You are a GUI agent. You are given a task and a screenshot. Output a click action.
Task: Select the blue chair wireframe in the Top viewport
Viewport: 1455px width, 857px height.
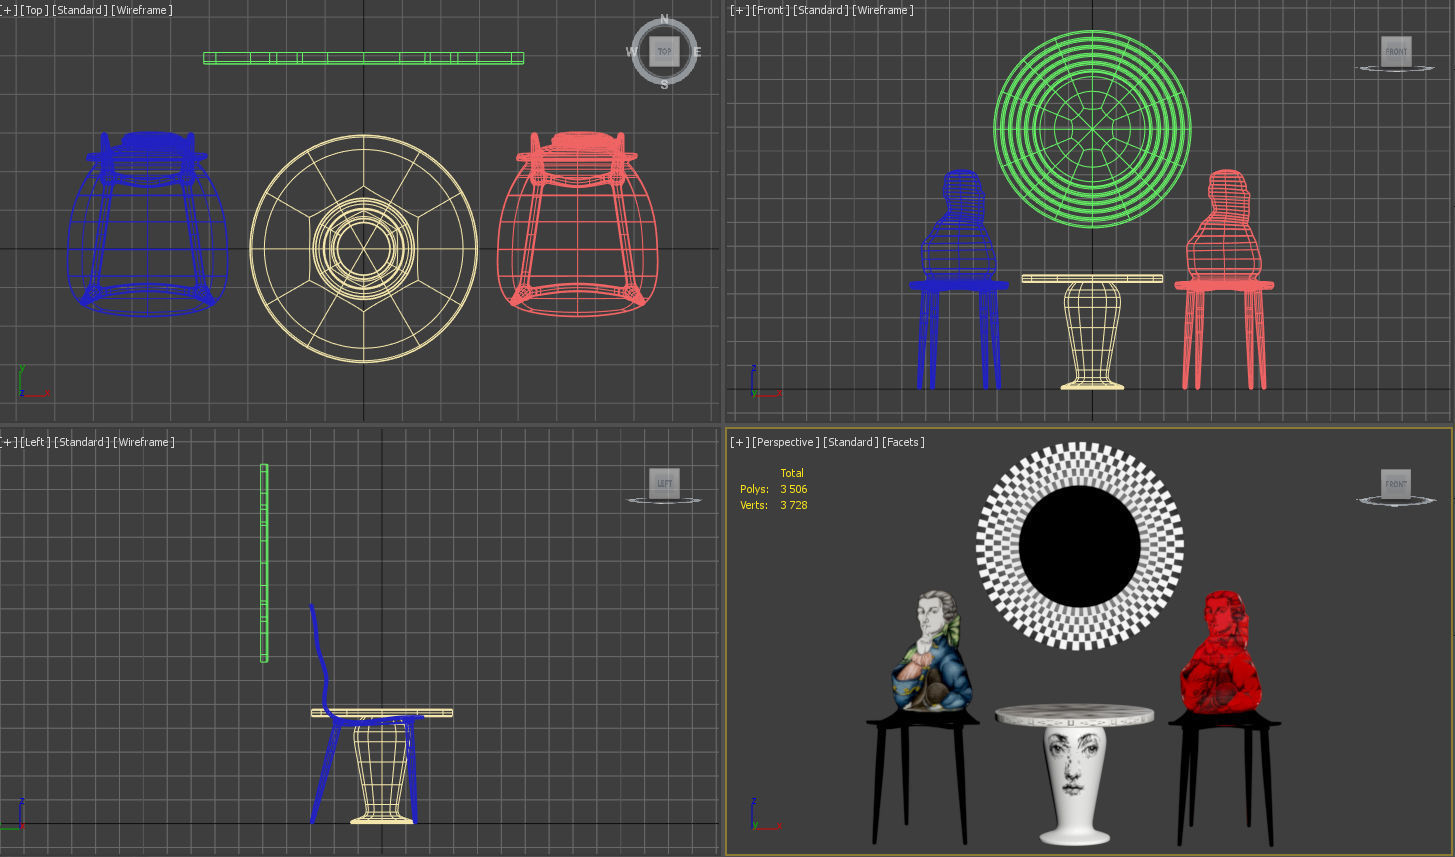(x=147, y=224)
